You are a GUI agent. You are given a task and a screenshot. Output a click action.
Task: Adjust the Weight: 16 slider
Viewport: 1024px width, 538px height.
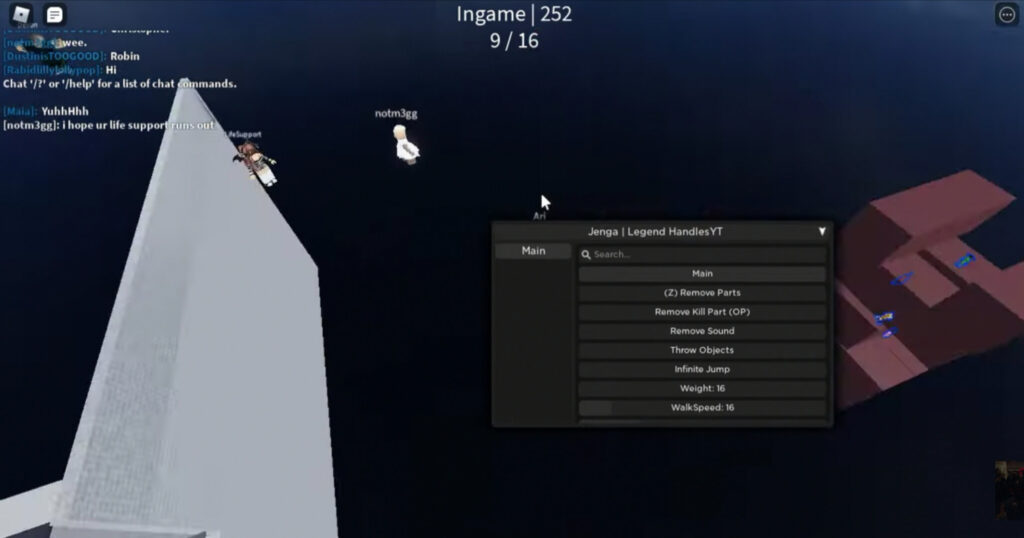pos(702,388)
